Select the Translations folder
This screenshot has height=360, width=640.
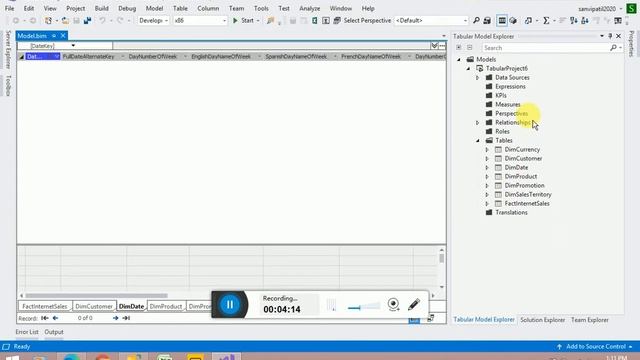[511, 212]
